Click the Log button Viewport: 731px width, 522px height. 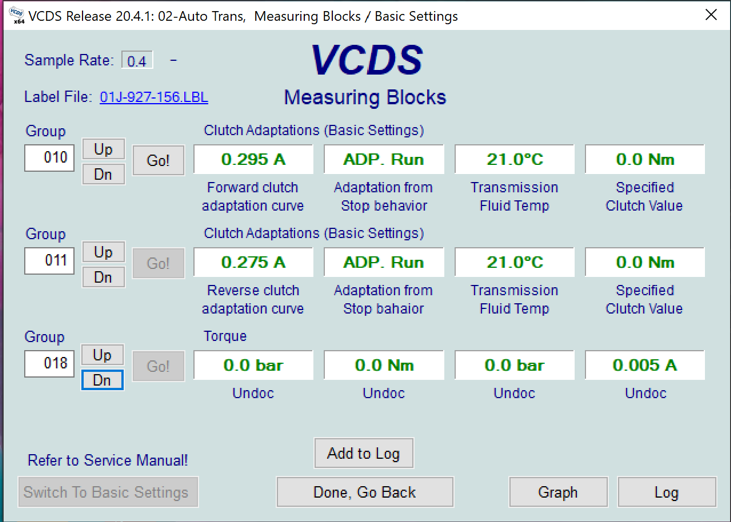coord(667,492)
